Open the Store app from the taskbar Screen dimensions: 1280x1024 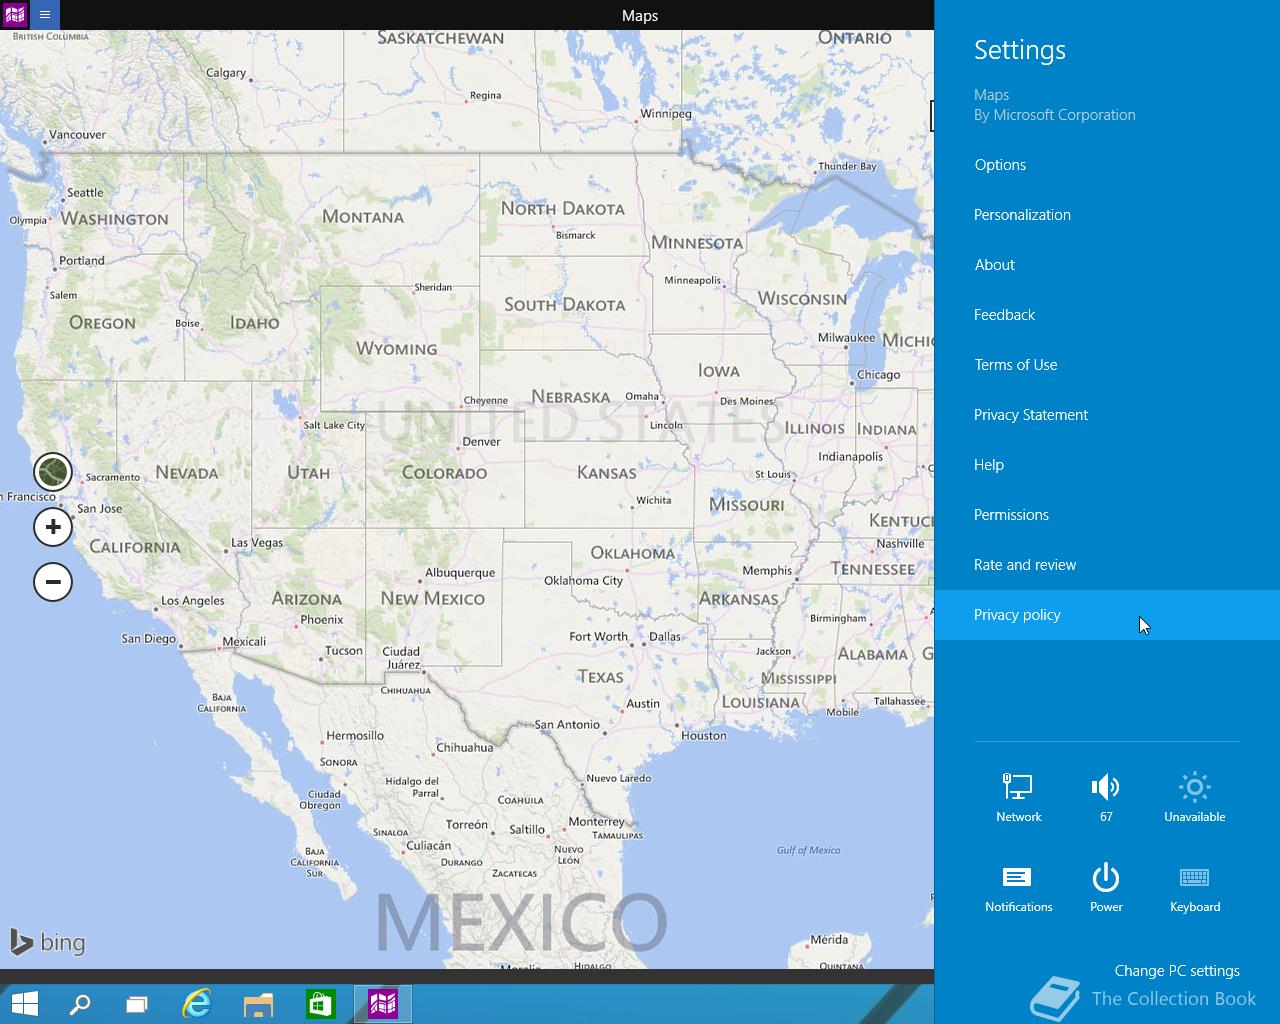[x=320, y=1004]
